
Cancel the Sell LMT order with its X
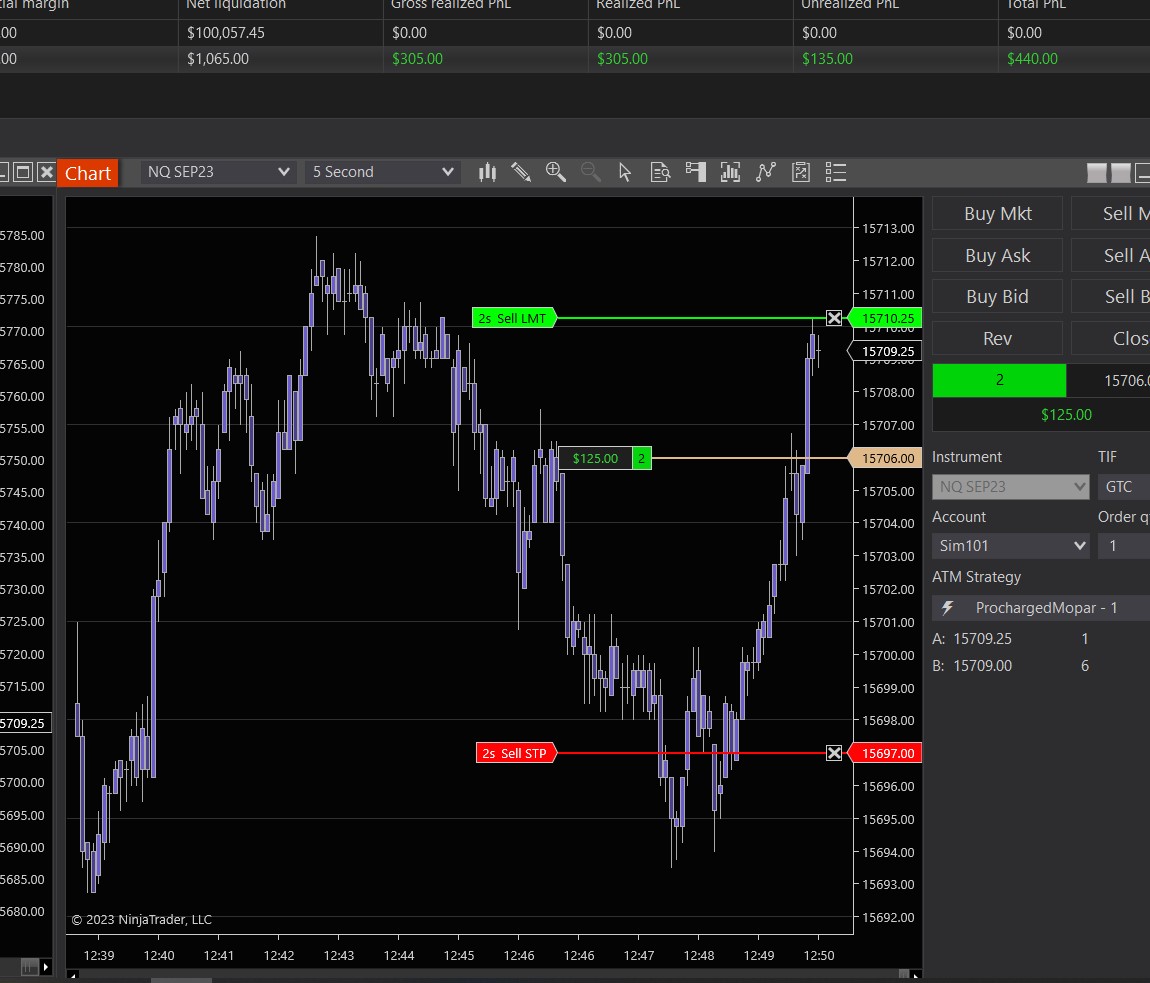pyautogui.click(x=834, y=318)
